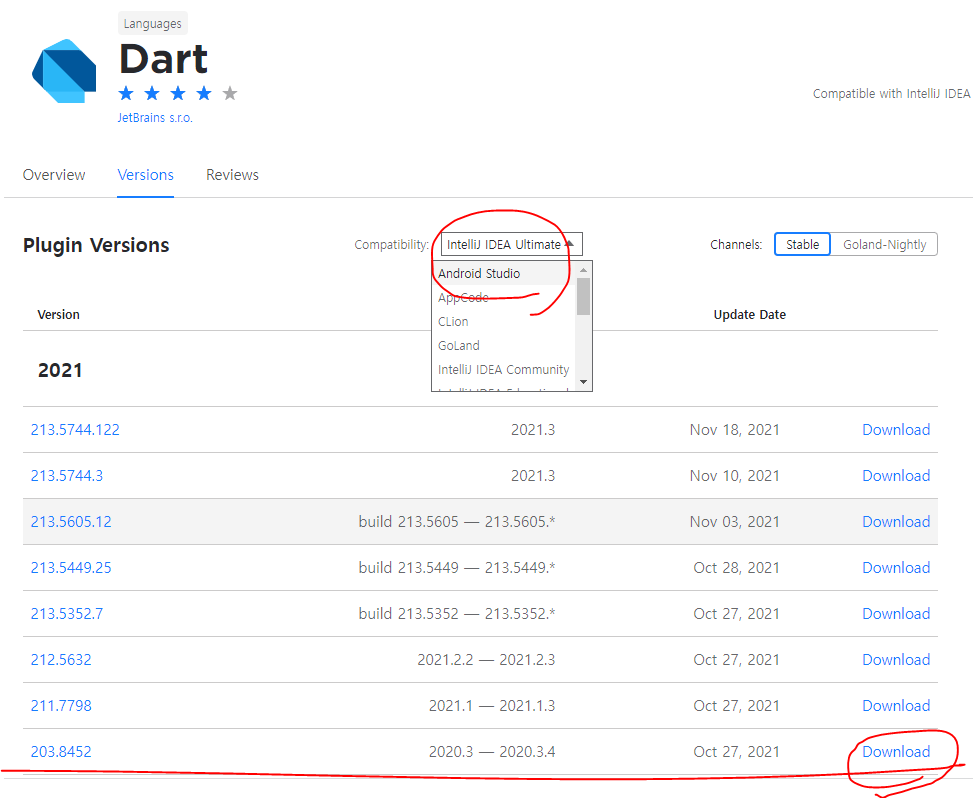Screen dimensions: 973x798
Task: Open version 203.8452 link
Action: (61, 751)
